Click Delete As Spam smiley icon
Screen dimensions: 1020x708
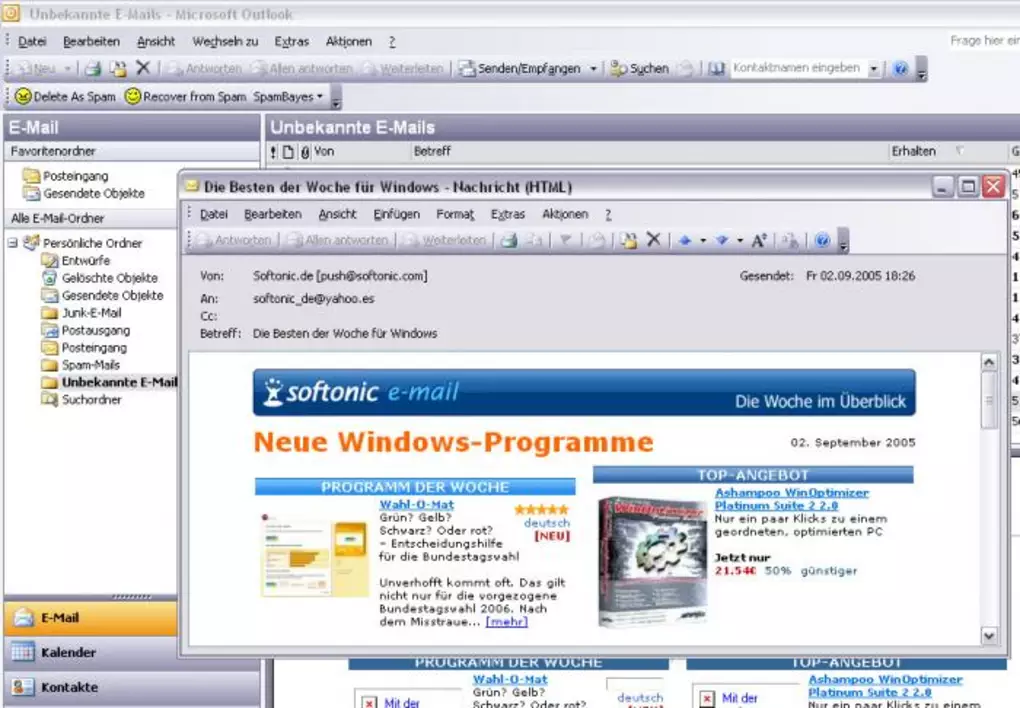click(x=22, y=97)
